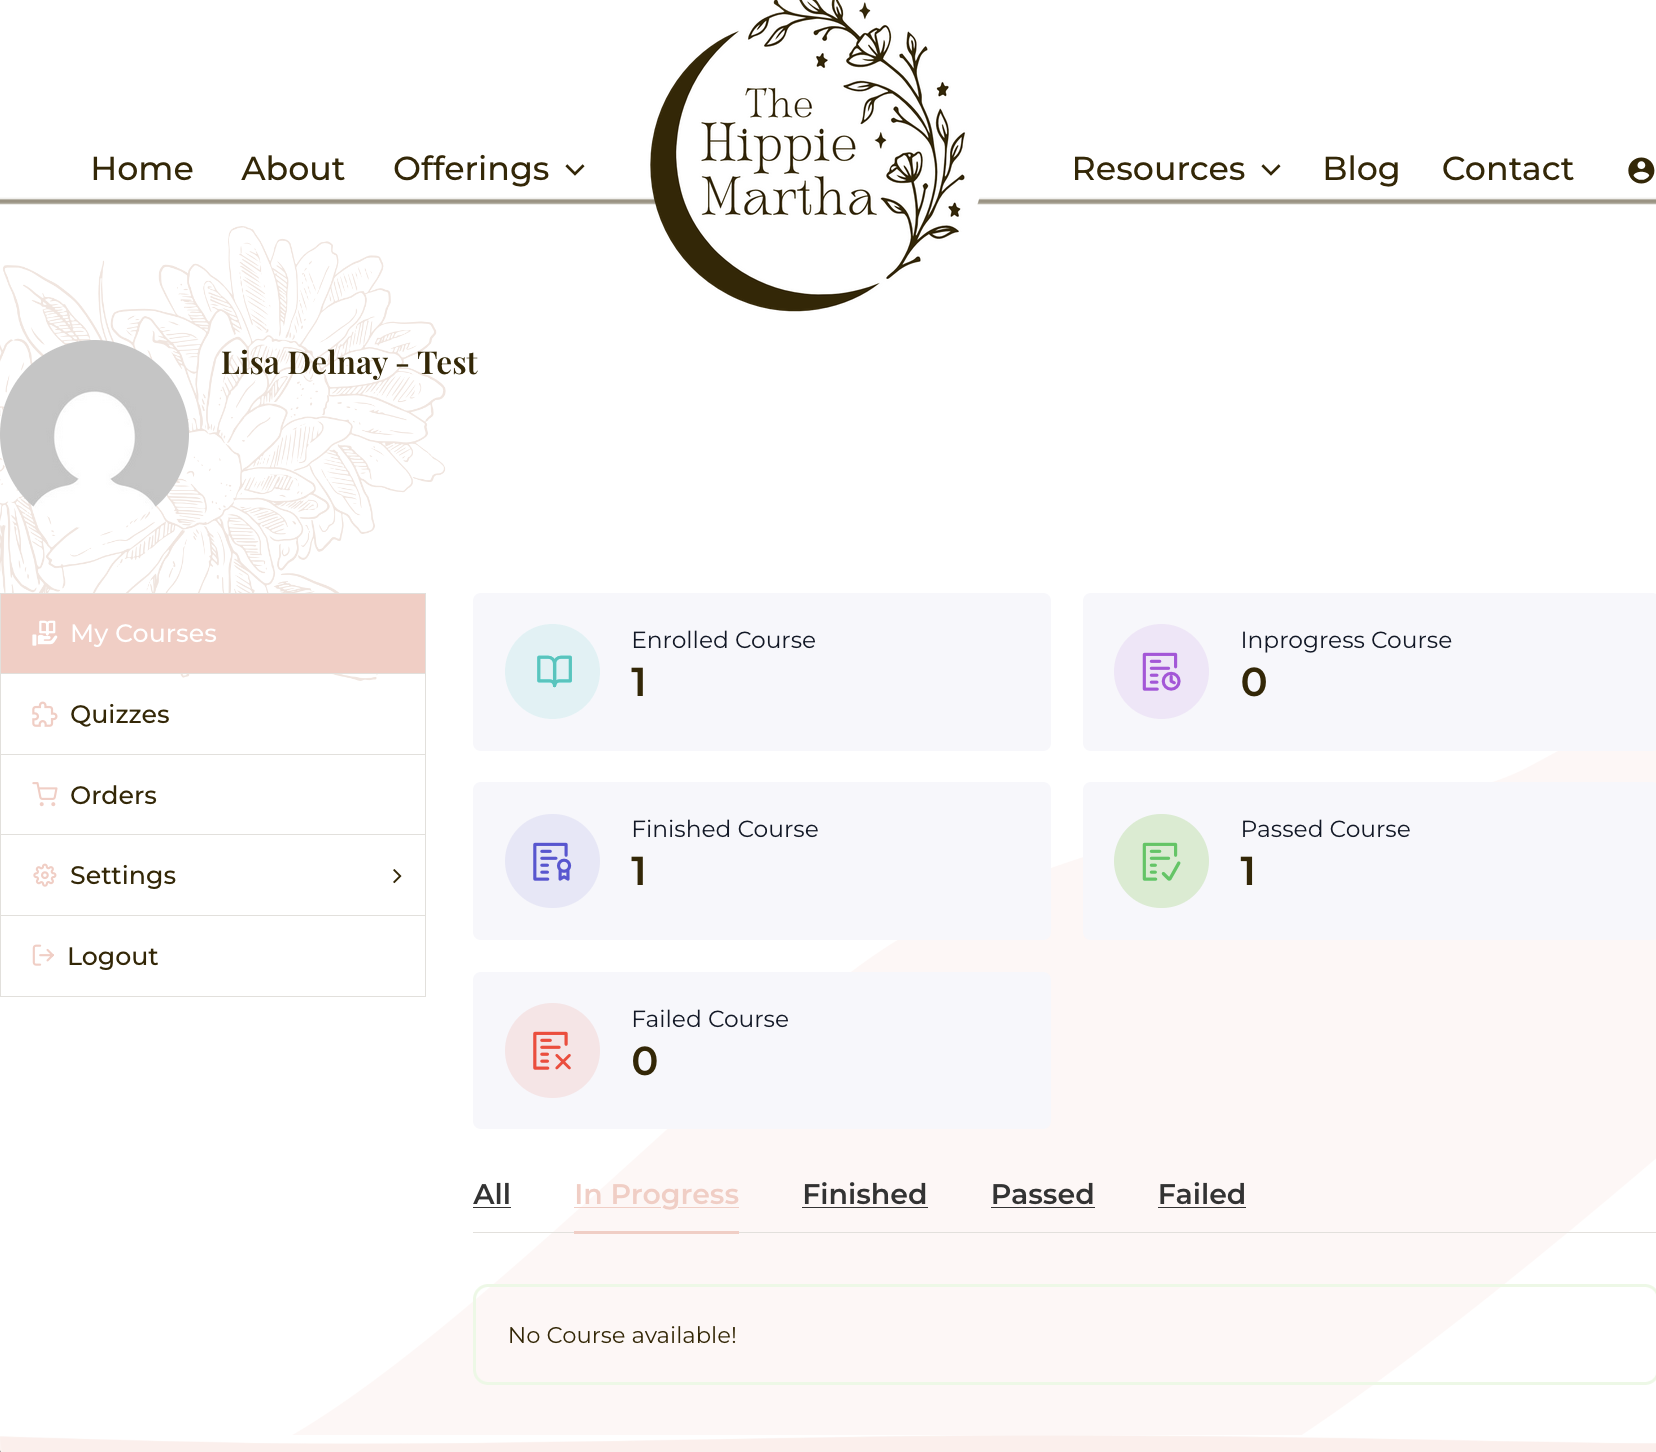The width and height of the screenshot is (1656, 1452).
Task: Show the All courses tab
Action: coord(492,1194)
